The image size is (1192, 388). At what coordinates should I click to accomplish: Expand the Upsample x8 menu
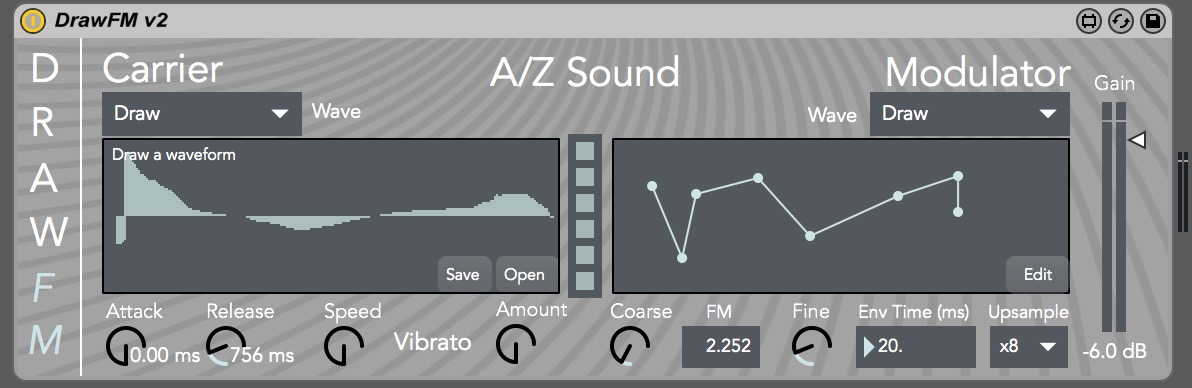click(1029, 347)
